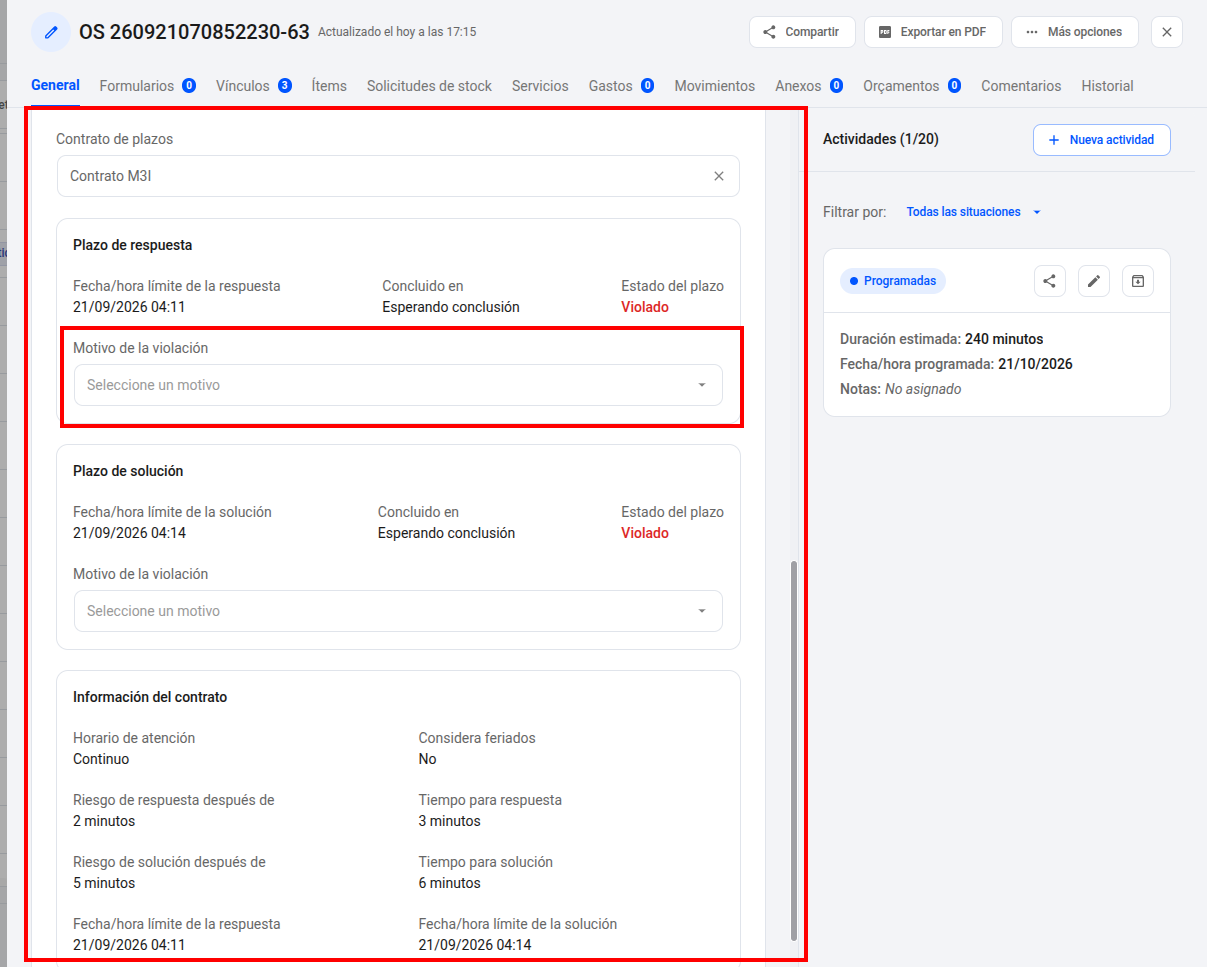Select the Comentarios tab

1021,86
